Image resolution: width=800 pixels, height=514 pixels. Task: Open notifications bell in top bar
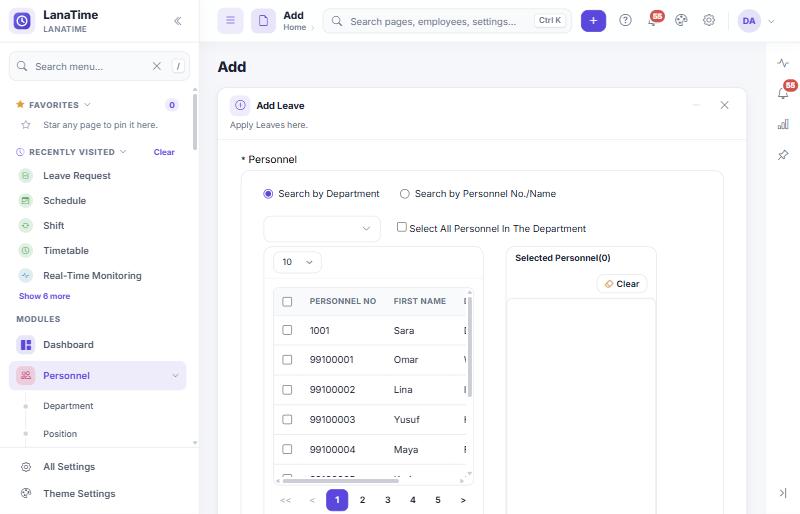653,20
